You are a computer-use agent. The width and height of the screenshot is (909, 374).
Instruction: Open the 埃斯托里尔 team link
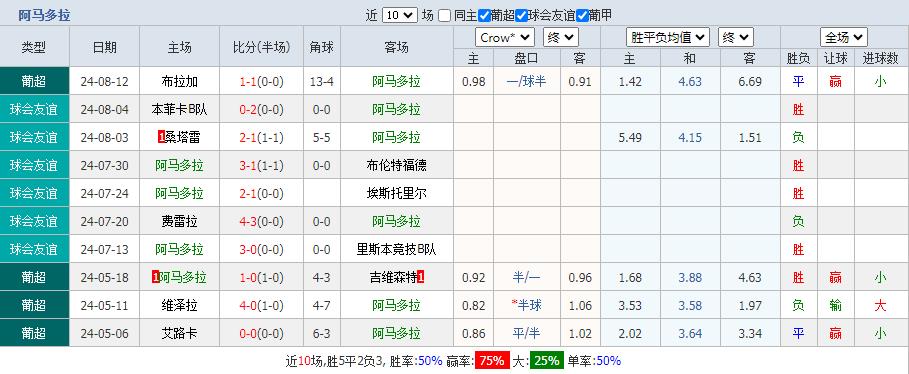pyautogui.click(x=397, y=193)
